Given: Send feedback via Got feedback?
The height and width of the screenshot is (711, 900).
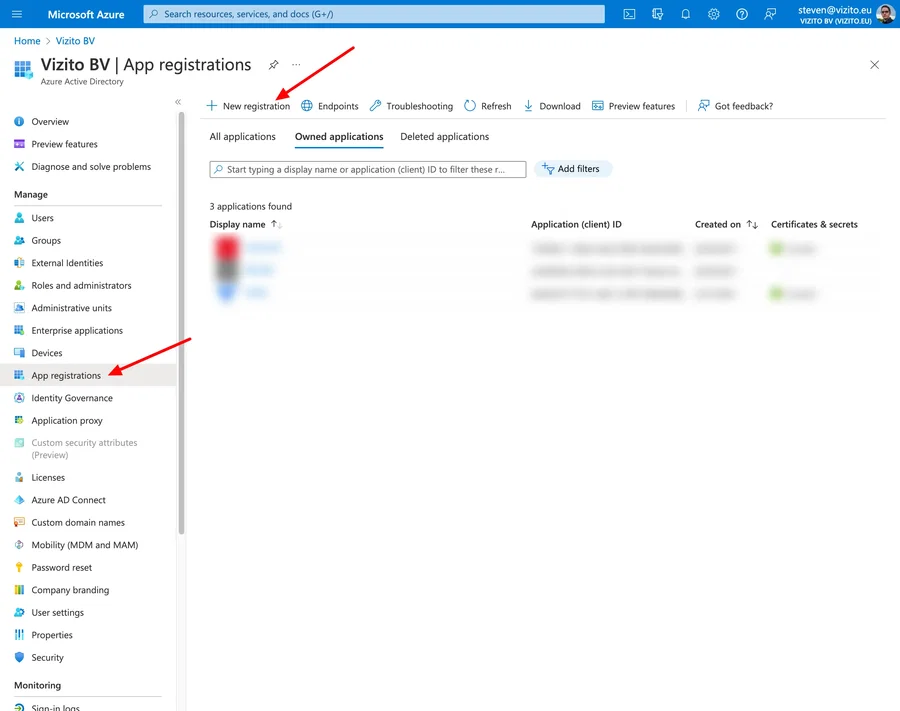Looking at the screenshot, I should click(735, 105).
